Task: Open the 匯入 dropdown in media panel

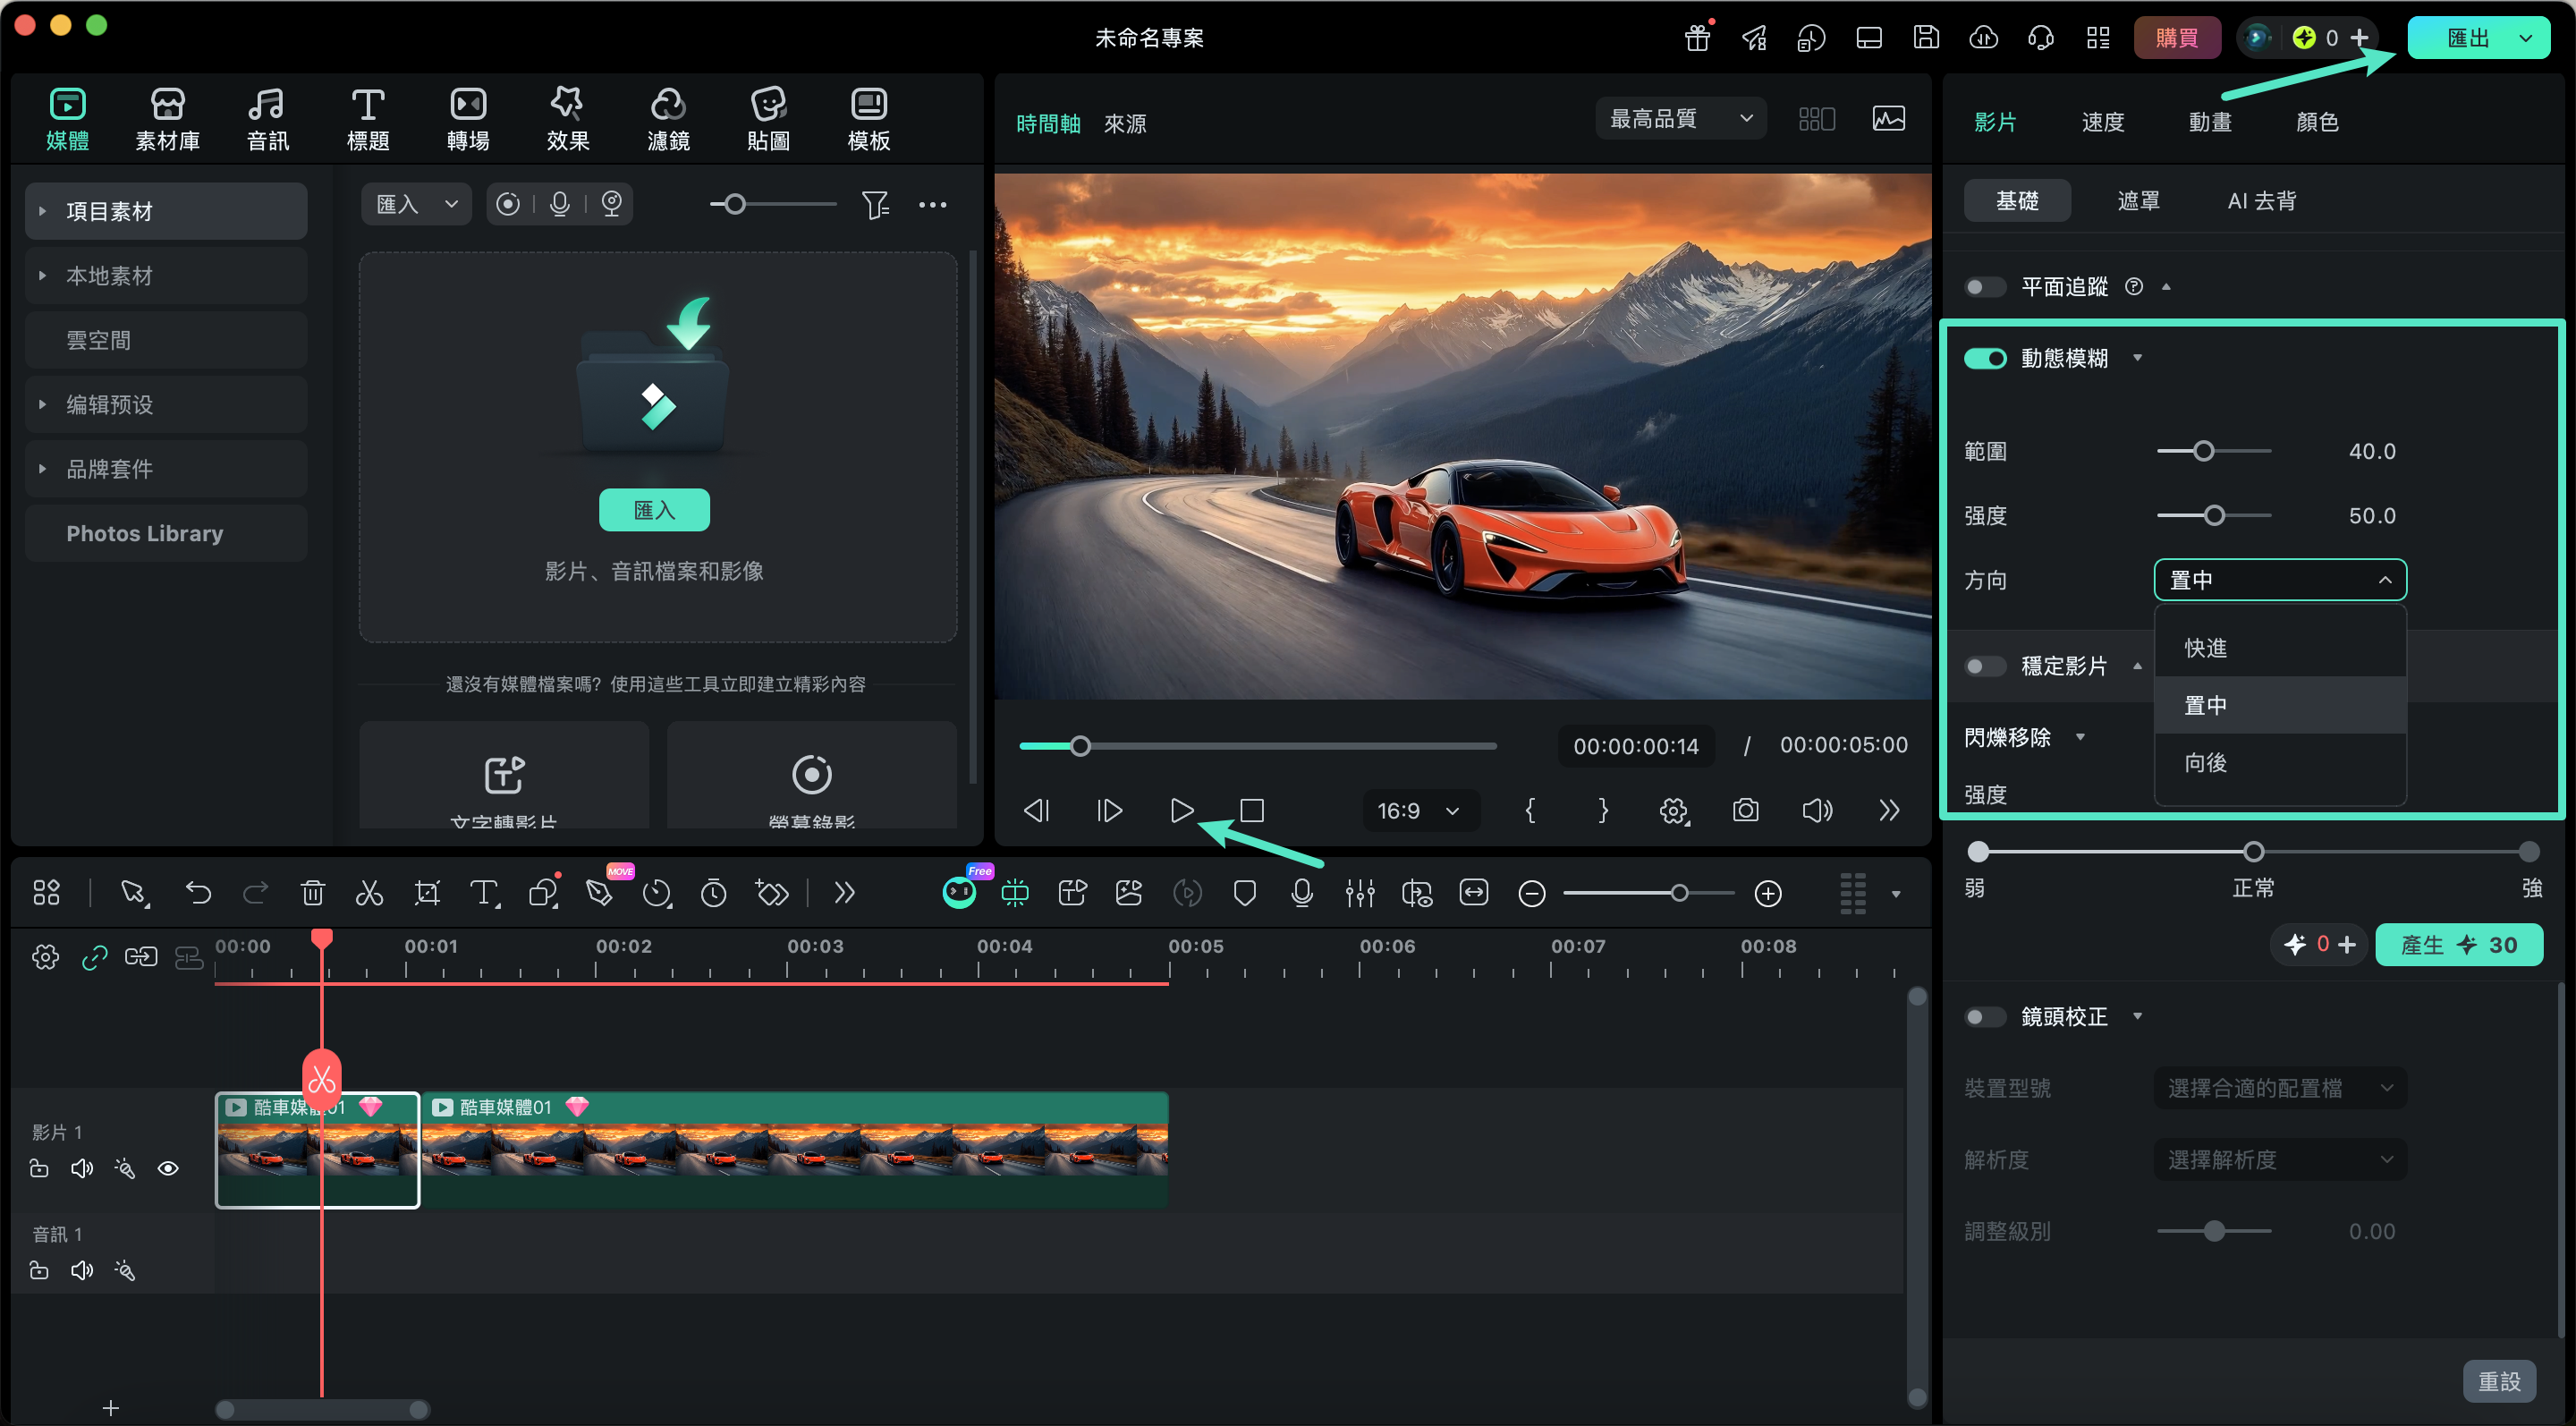Action: (x=416, y=205)
